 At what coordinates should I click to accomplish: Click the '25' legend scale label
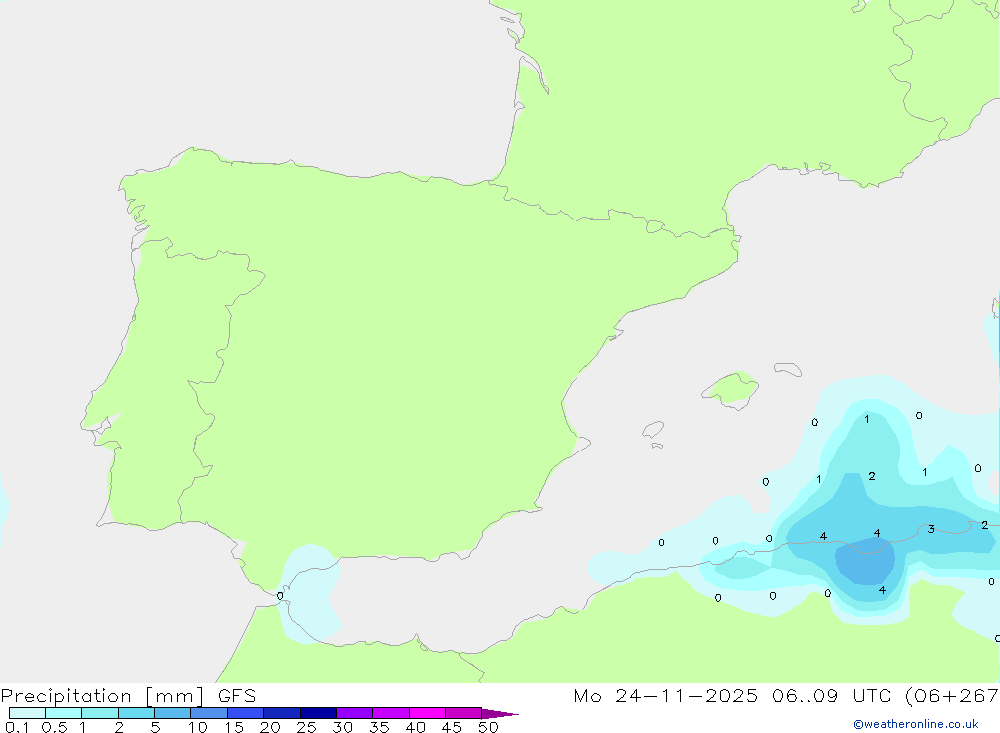pos(306,727)
